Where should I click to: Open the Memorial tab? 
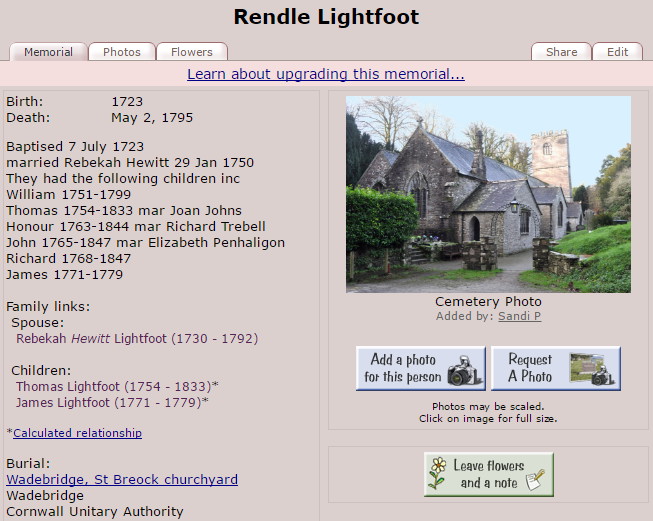[x=48, y=52]
